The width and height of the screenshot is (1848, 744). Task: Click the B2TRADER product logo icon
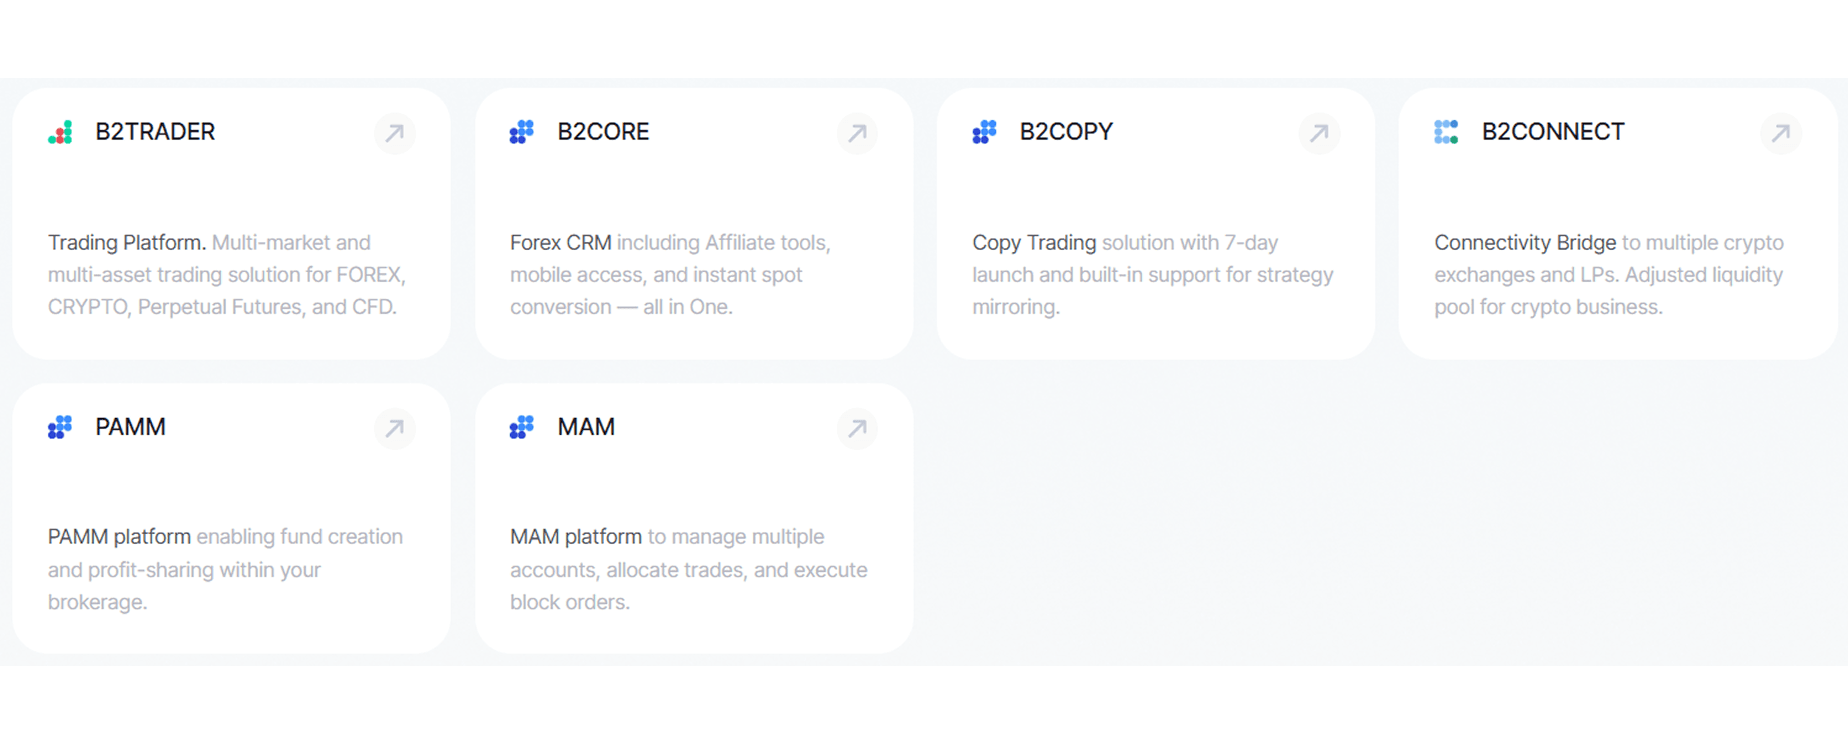pos(60,132)
